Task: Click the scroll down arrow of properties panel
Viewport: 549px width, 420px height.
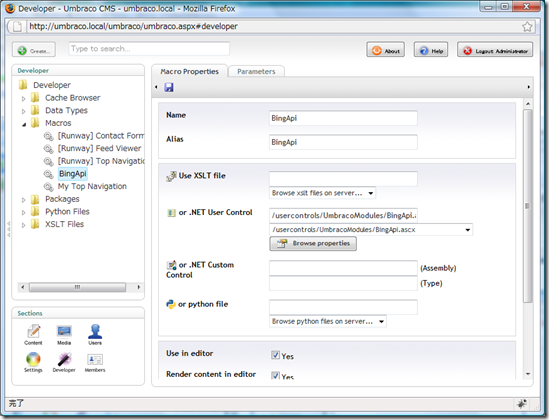Action: point(528,374)
